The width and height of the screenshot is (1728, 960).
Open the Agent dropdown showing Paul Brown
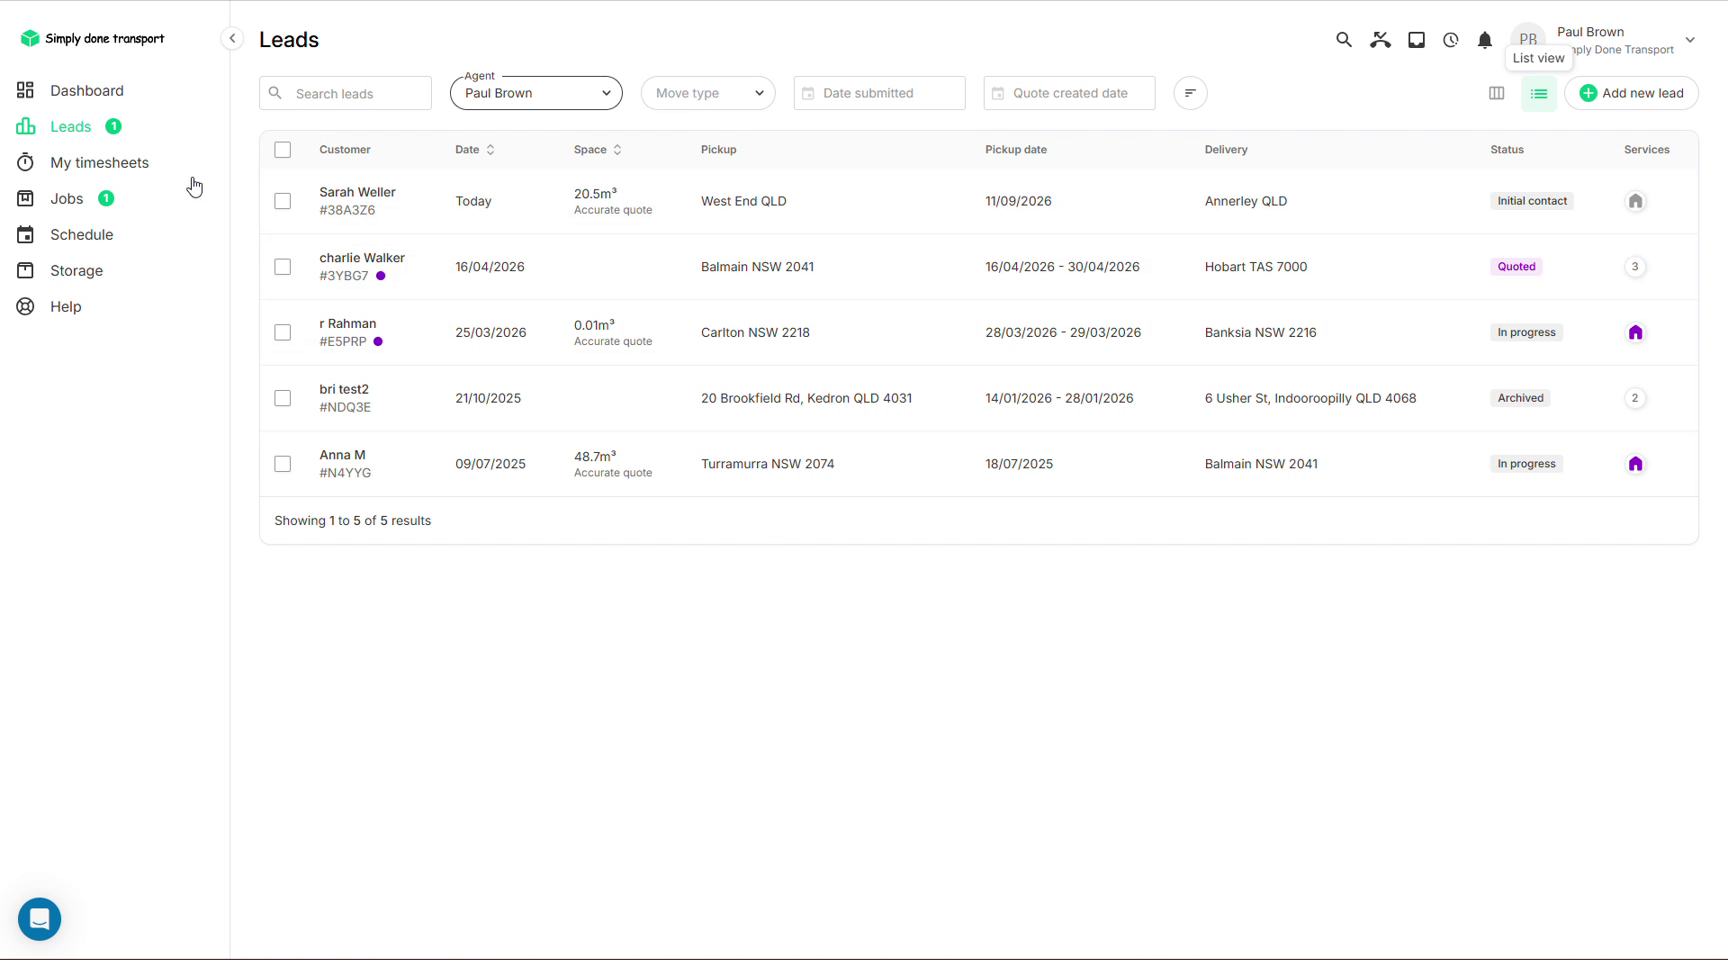click(x=536, y=93)
